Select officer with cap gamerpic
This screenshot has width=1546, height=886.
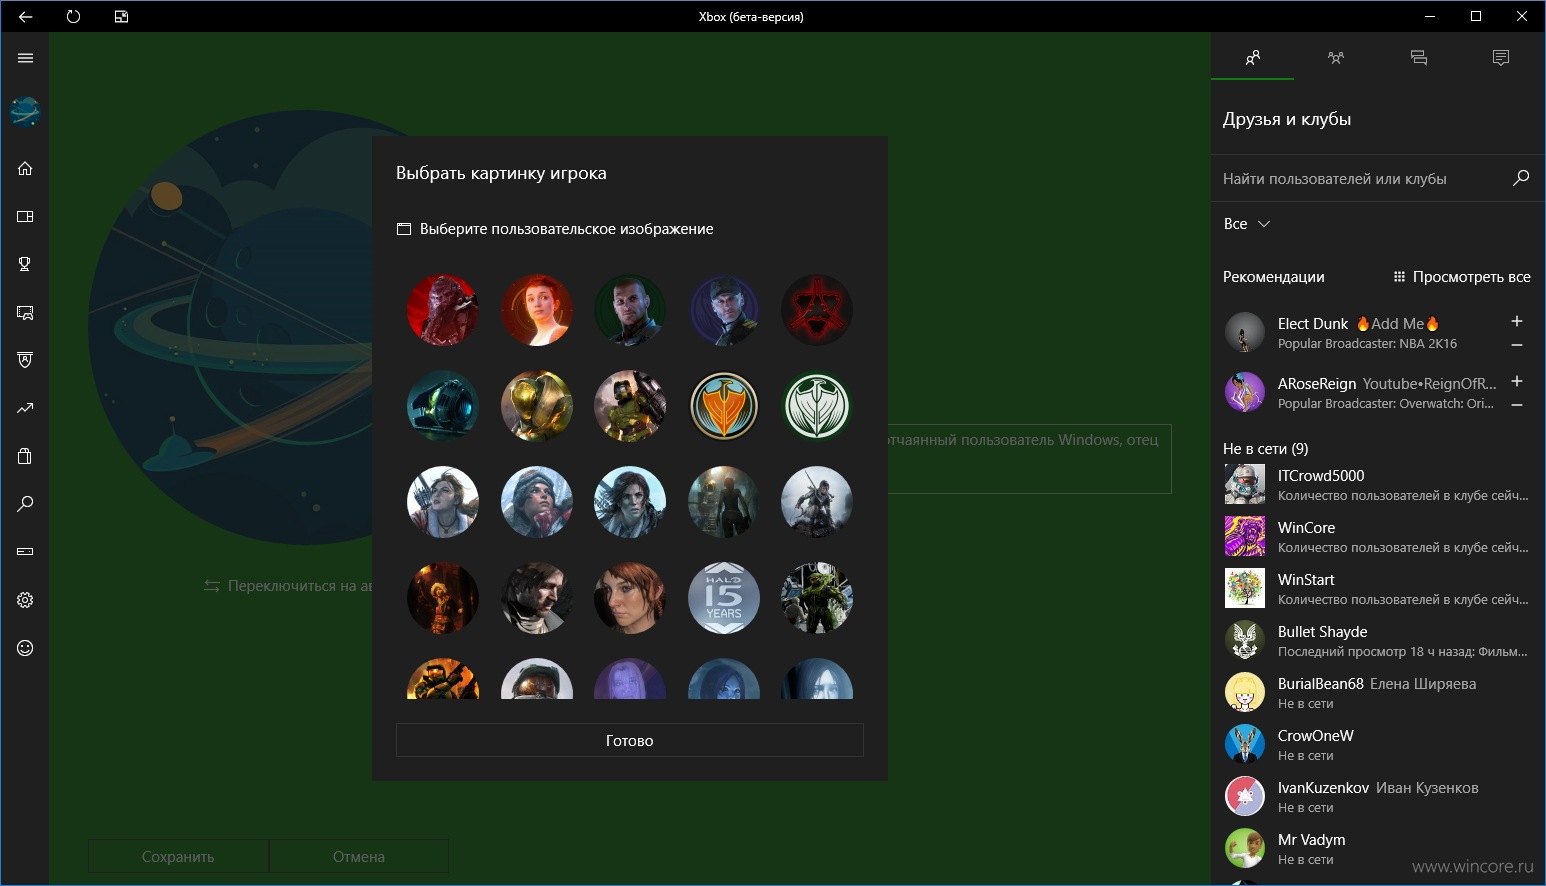(x=724, y=310)
